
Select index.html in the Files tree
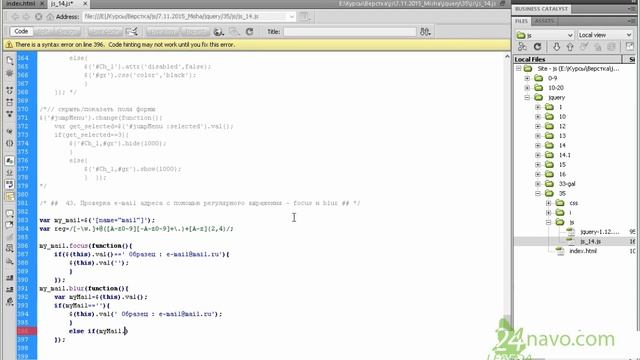[x=583, y=251]
